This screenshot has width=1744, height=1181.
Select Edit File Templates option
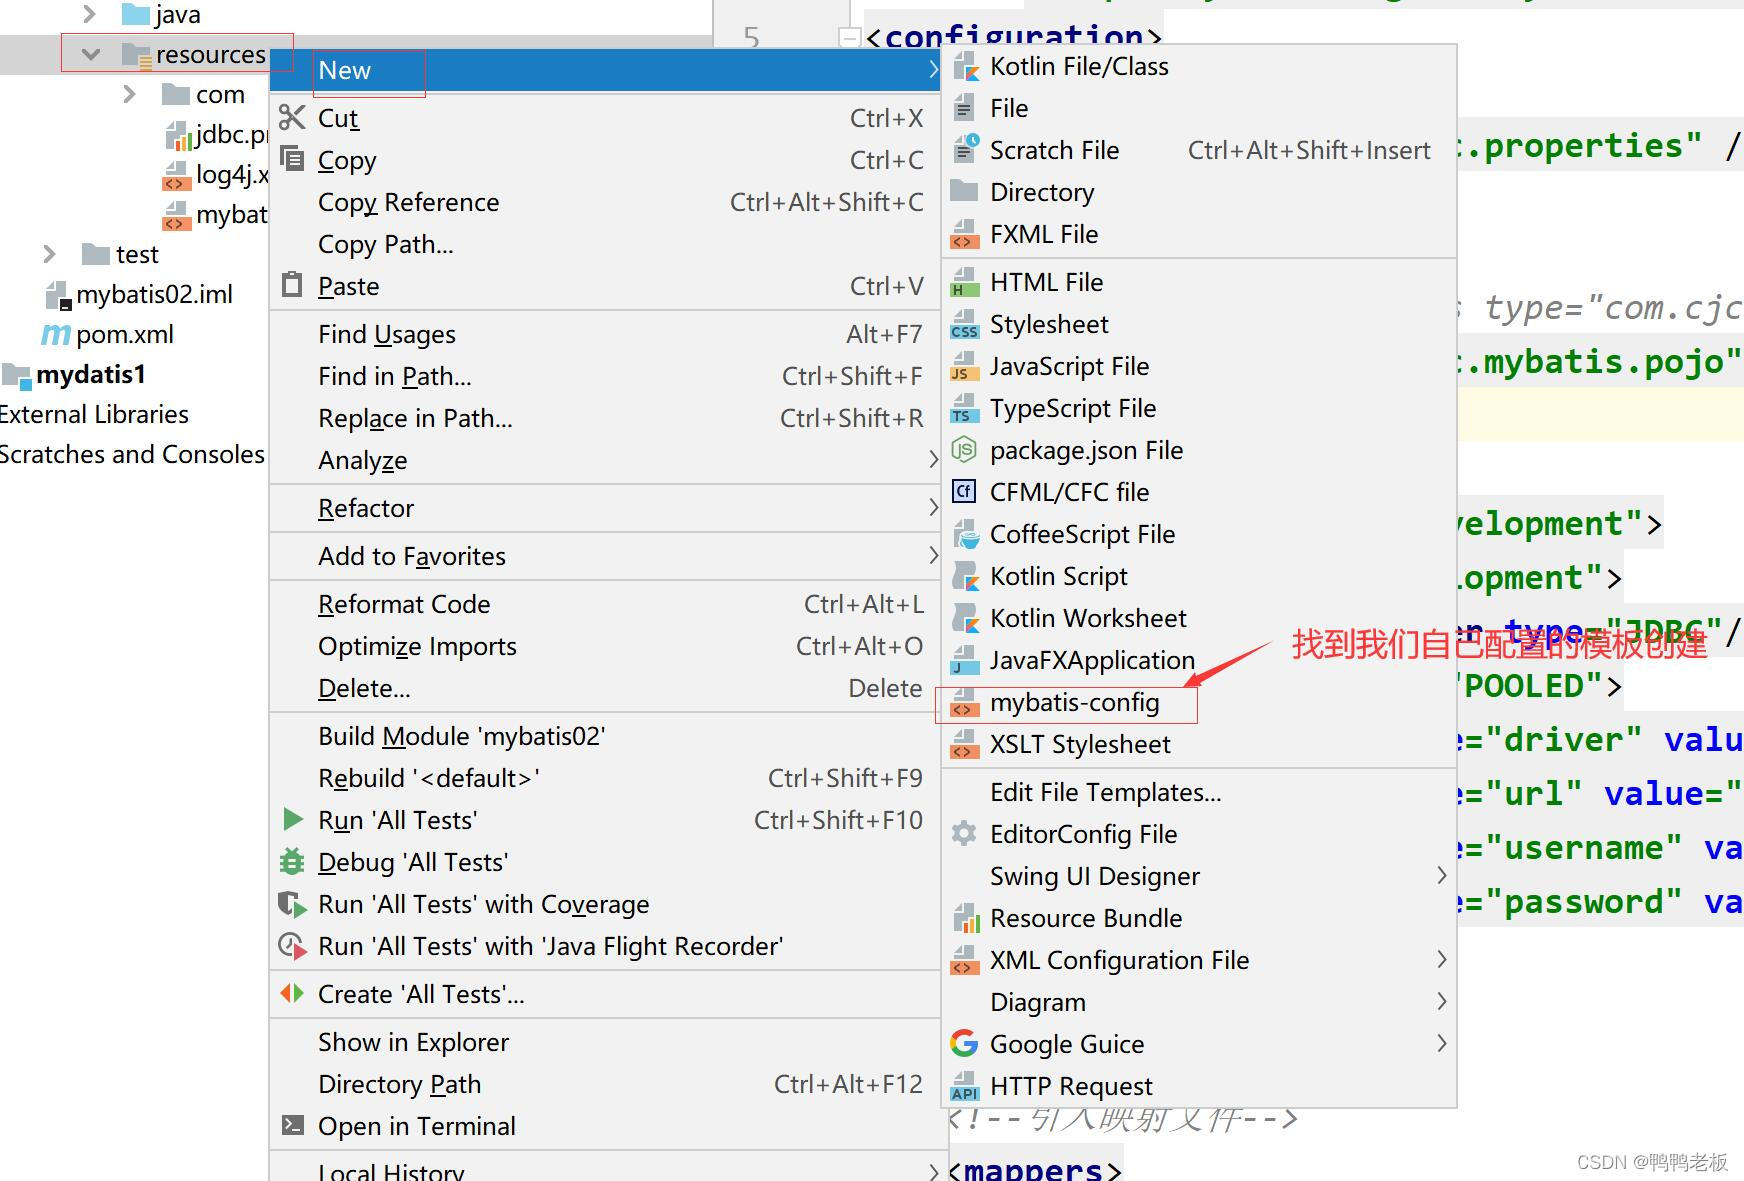point(1105,791)
